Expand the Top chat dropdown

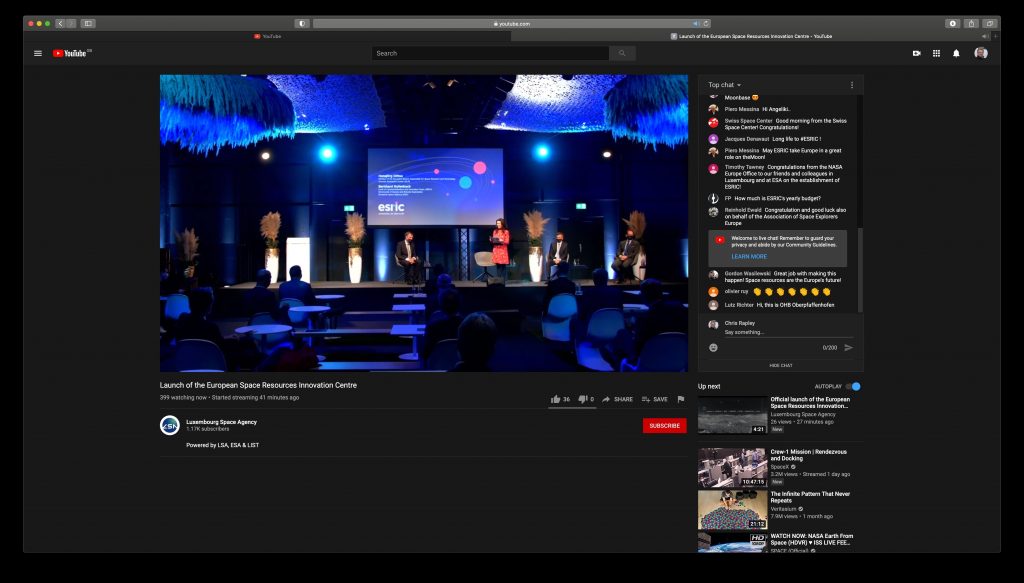(x=724, y=85)
